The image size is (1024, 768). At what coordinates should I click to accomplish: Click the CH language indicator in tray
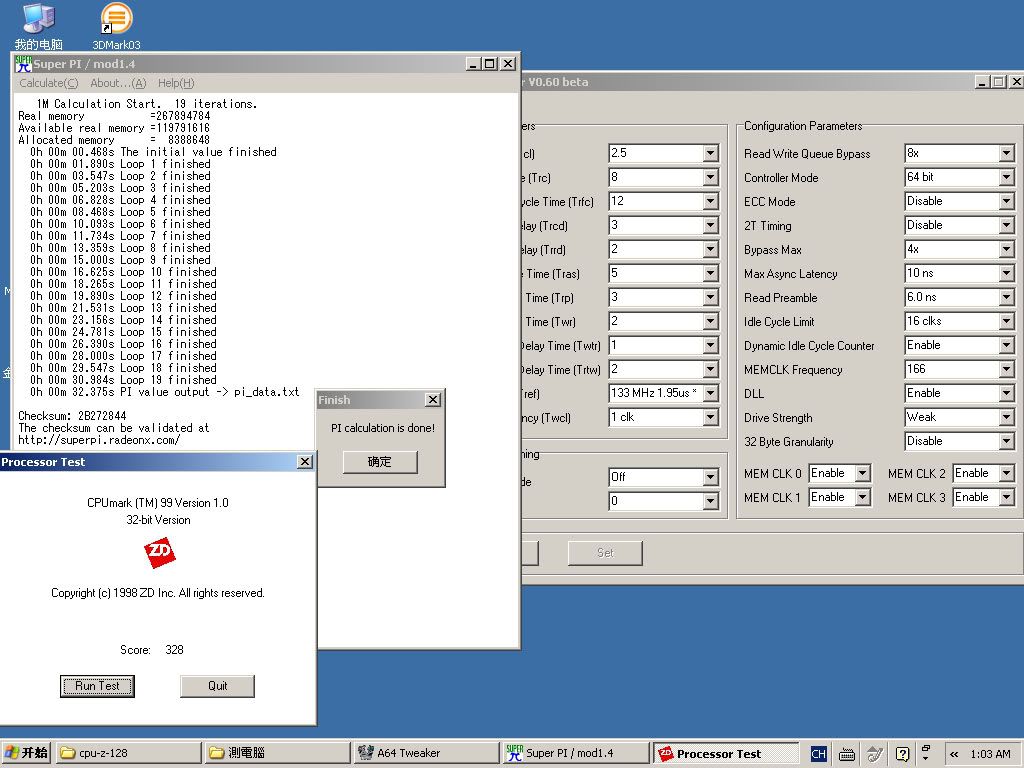tap(818, 754)
